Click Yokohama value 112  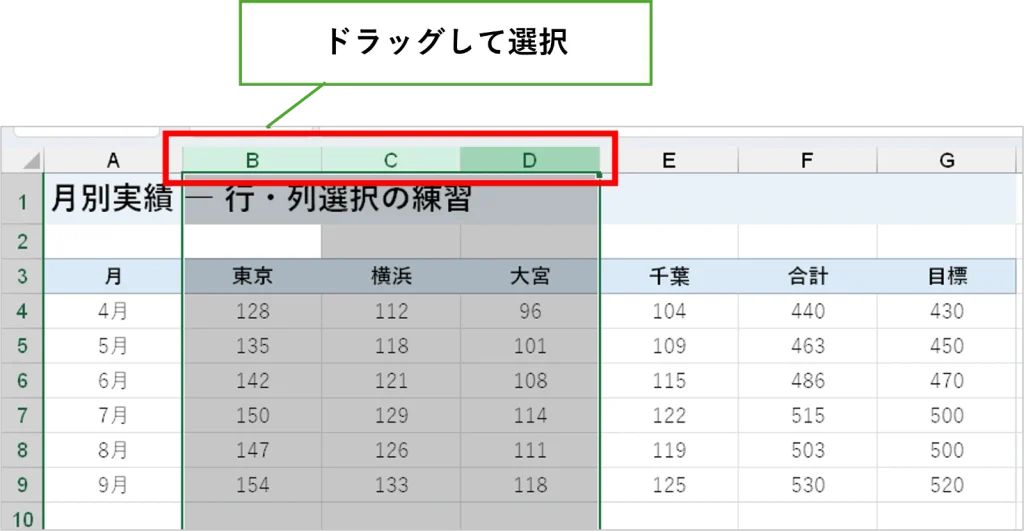391,311
